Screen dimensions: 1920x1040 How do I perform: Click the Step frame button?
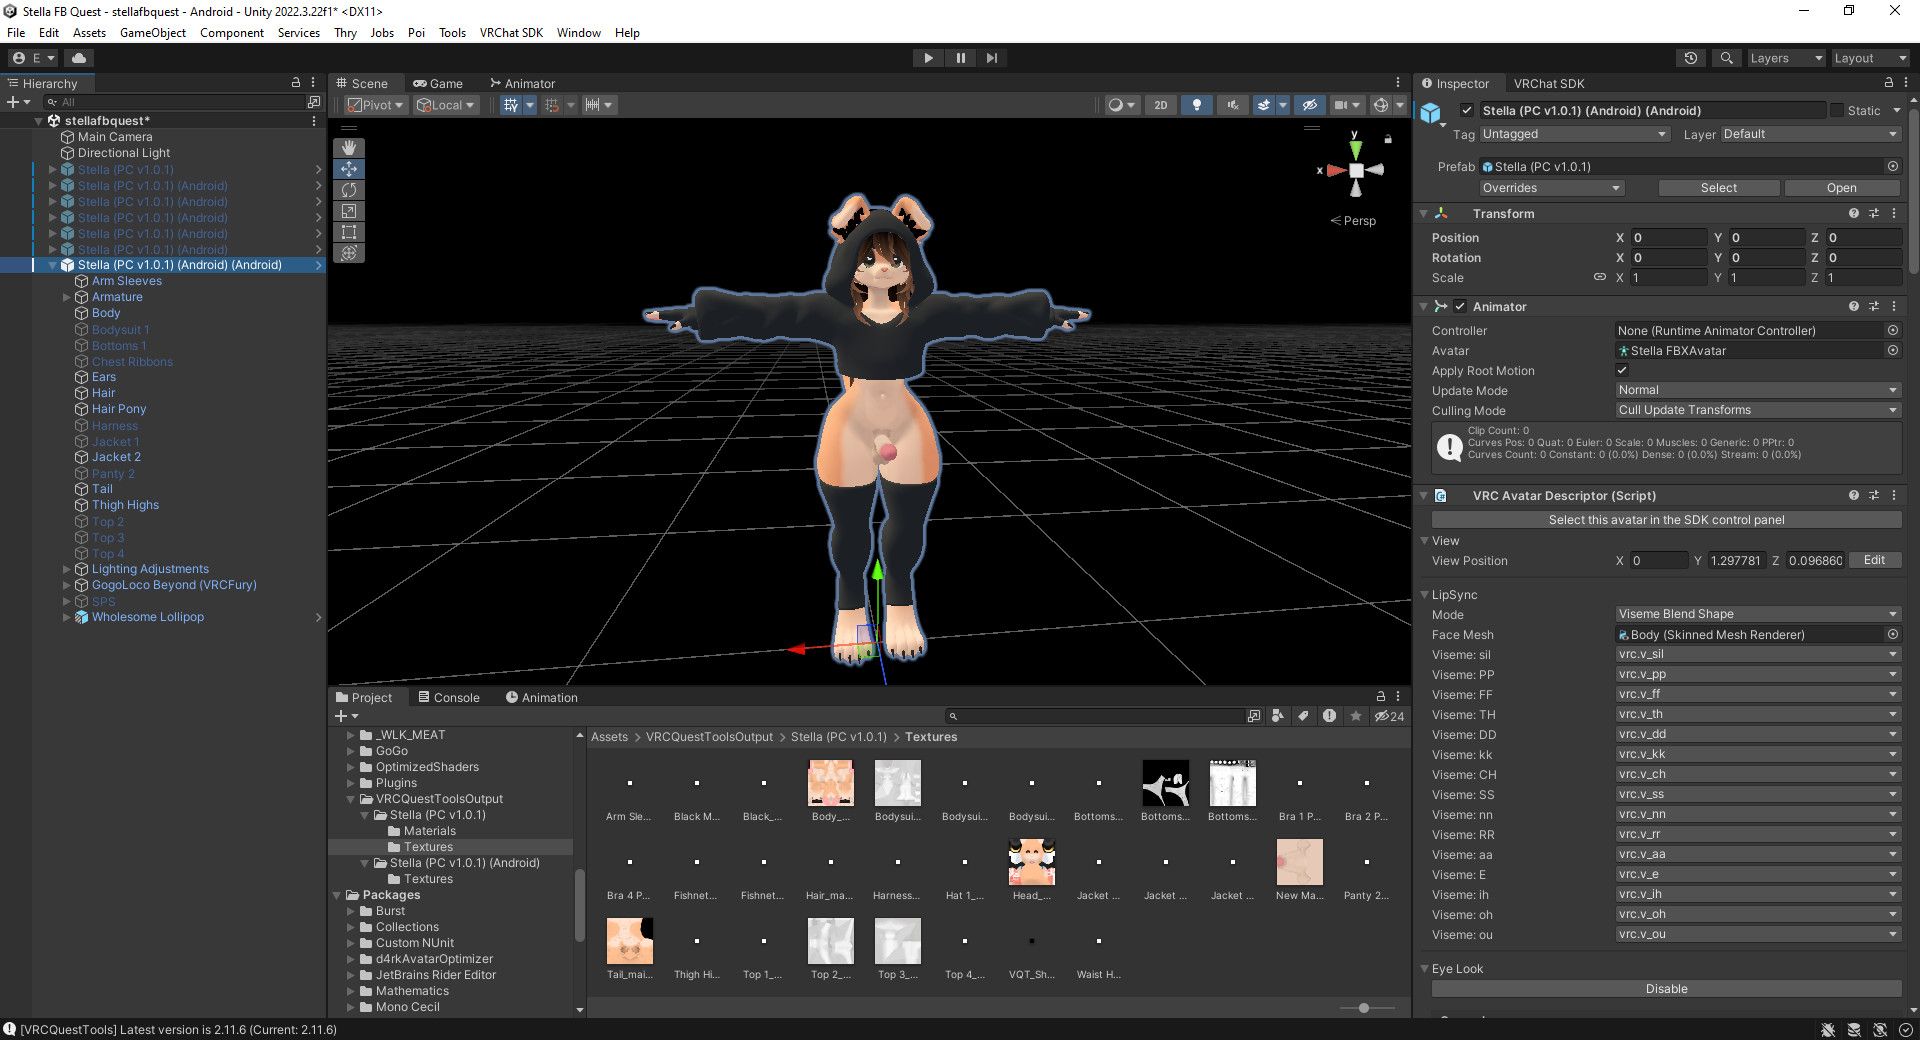coord(991,58)
